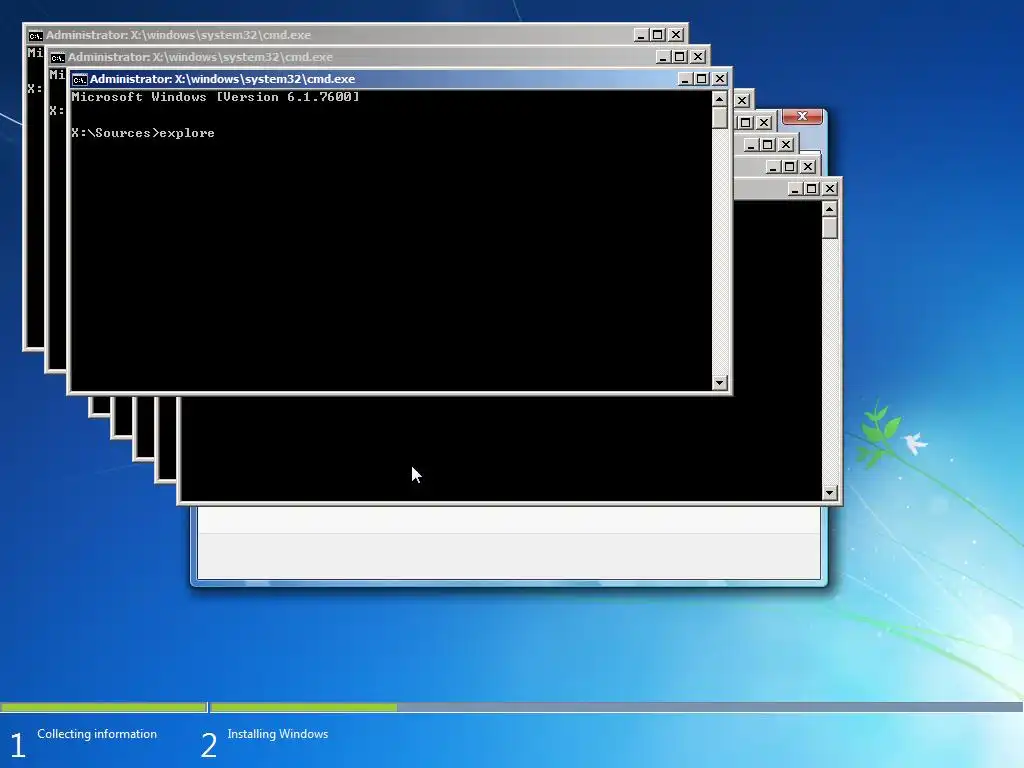Minimize the lowest cmd window with the tall scrollbar

pyautogui.click(x=795, y=189)
